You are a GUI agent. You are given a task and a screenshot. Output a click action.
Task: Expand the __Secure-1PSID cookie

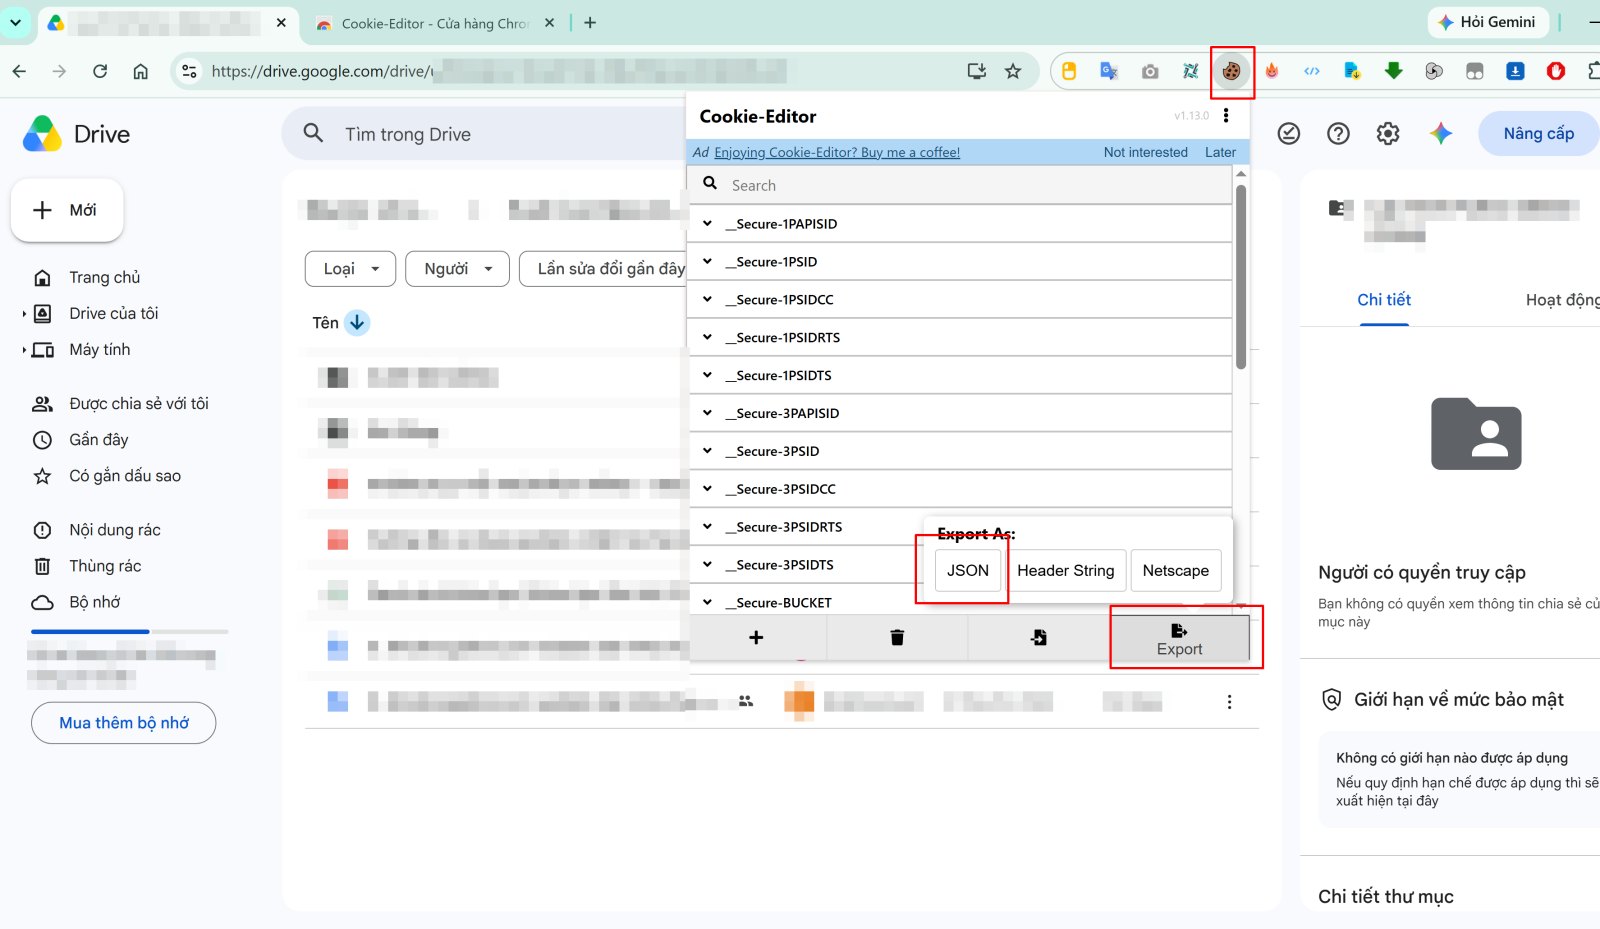[x=960, y=262]
